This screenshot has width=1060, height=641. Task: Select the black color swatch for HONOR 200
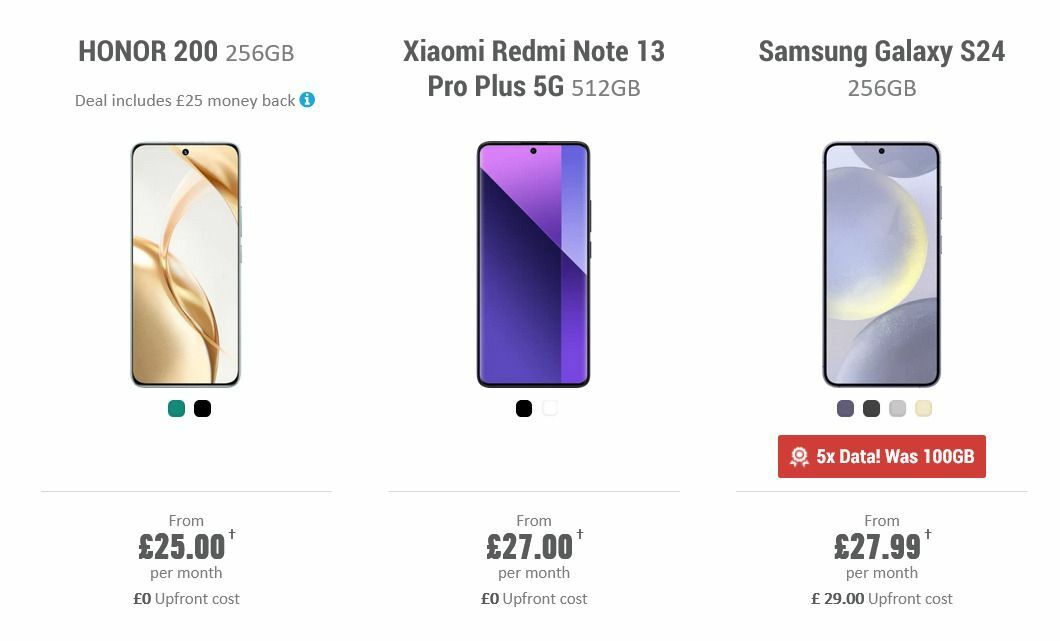pos(202,408)
